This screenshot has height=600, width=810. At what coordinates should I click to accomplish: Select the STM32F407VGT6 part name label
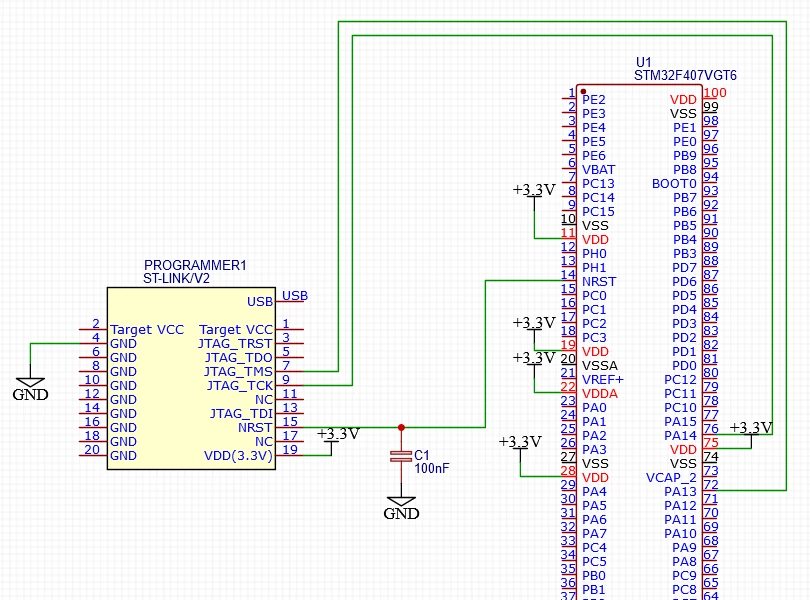pos(686,75)
